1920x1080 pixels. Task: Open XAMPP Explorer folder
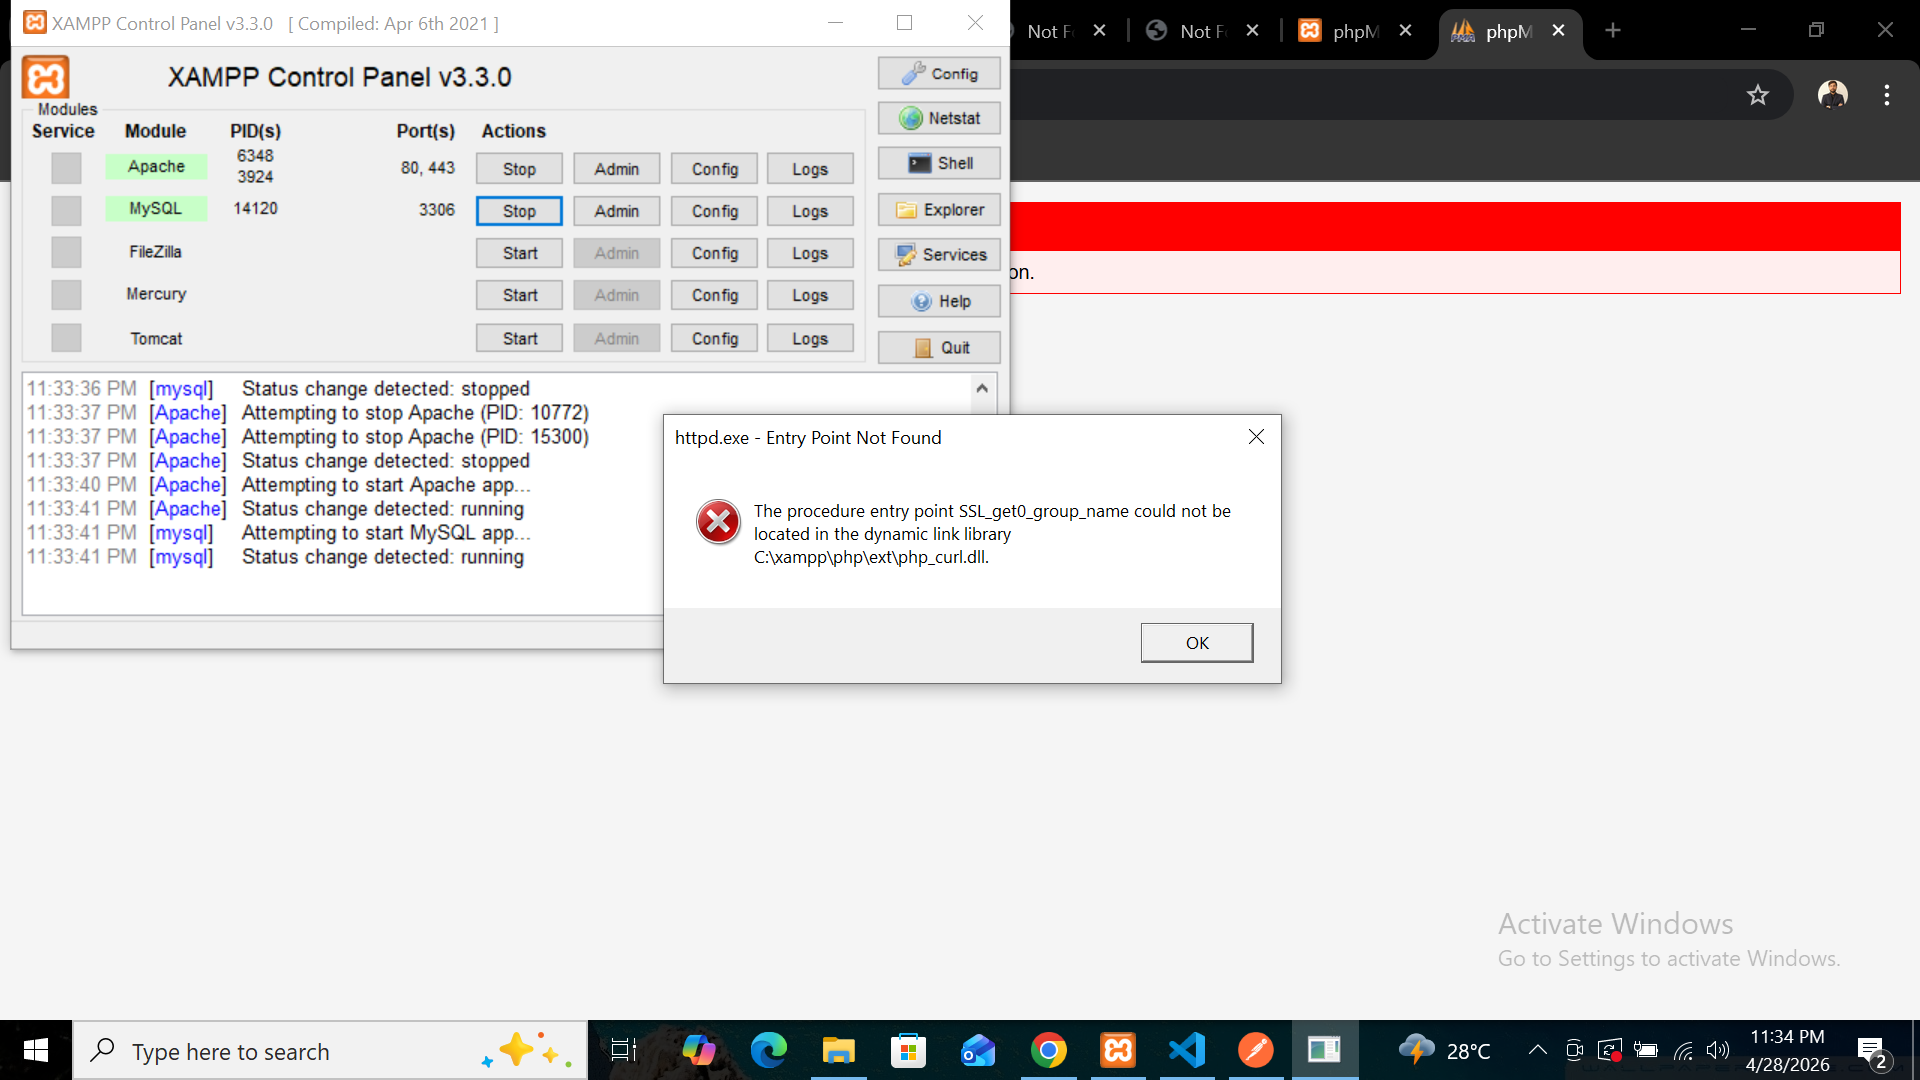pos(939,210)
